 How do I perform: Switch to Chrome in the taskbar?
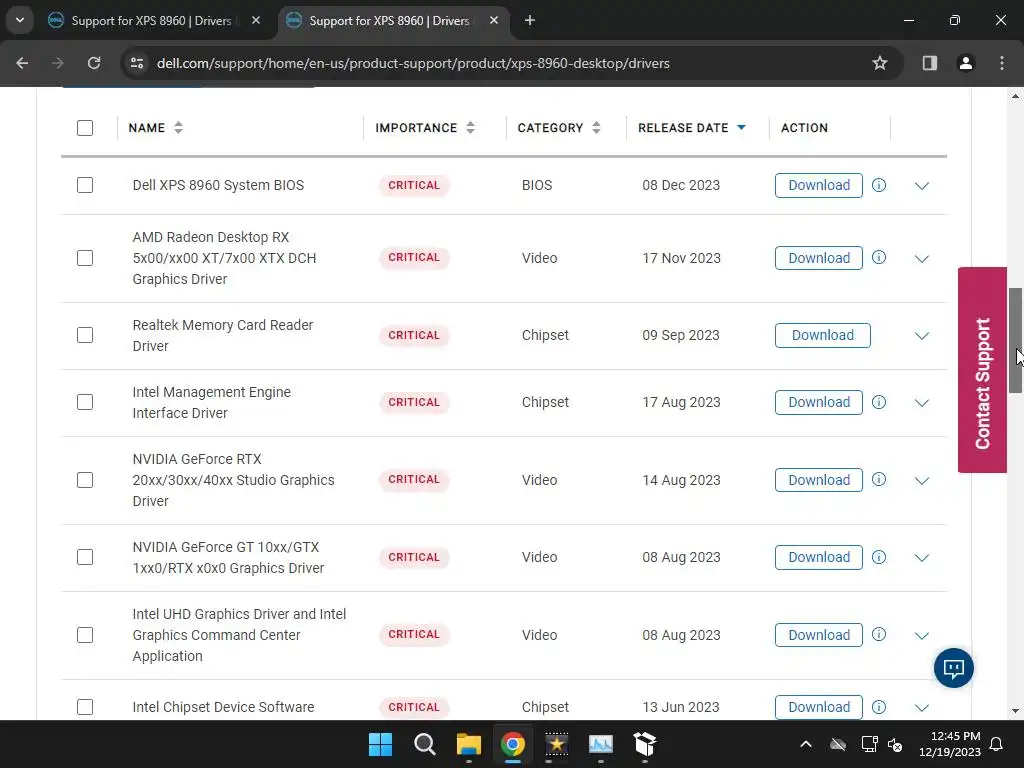click(x=513, y=744)
